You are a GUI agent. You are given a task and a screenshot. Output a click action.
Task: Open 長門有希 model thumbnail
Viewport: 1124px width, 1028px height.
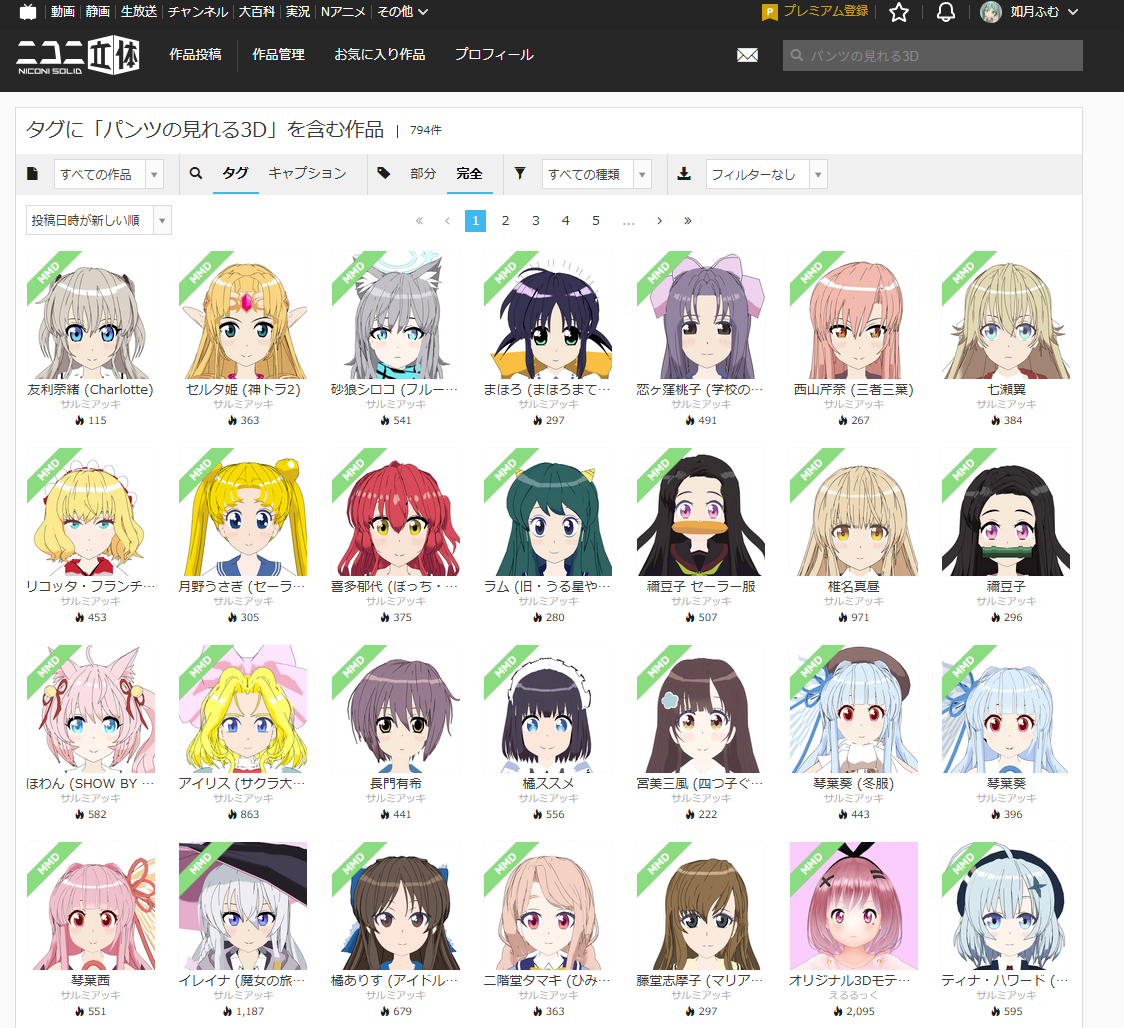tap(396, 709)
